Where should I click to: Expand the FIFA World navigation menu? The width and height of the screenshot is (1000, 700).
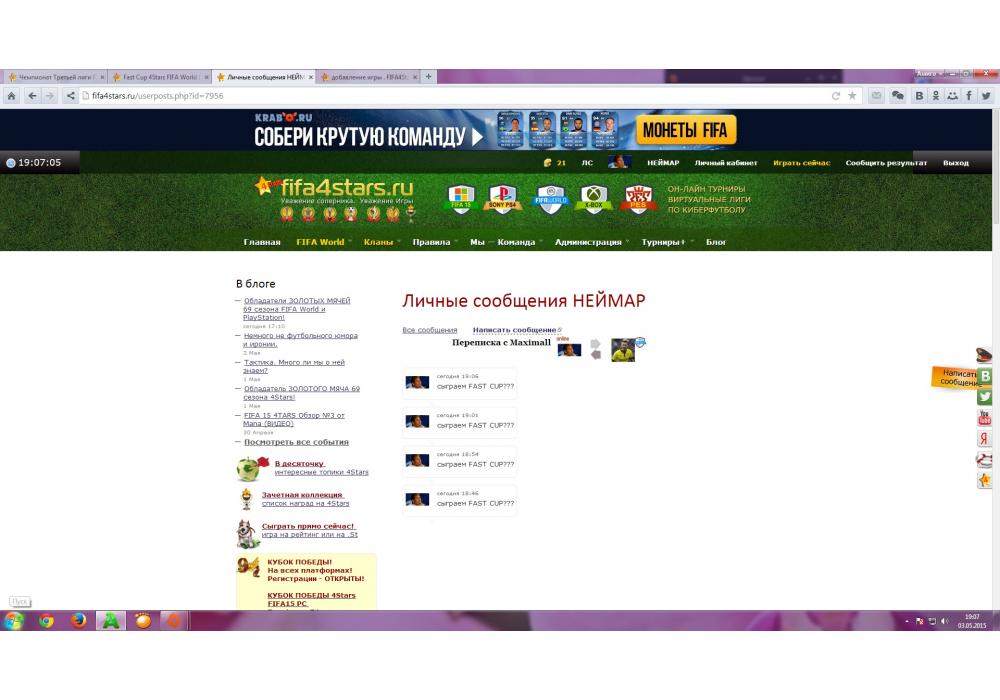[320, 242]
